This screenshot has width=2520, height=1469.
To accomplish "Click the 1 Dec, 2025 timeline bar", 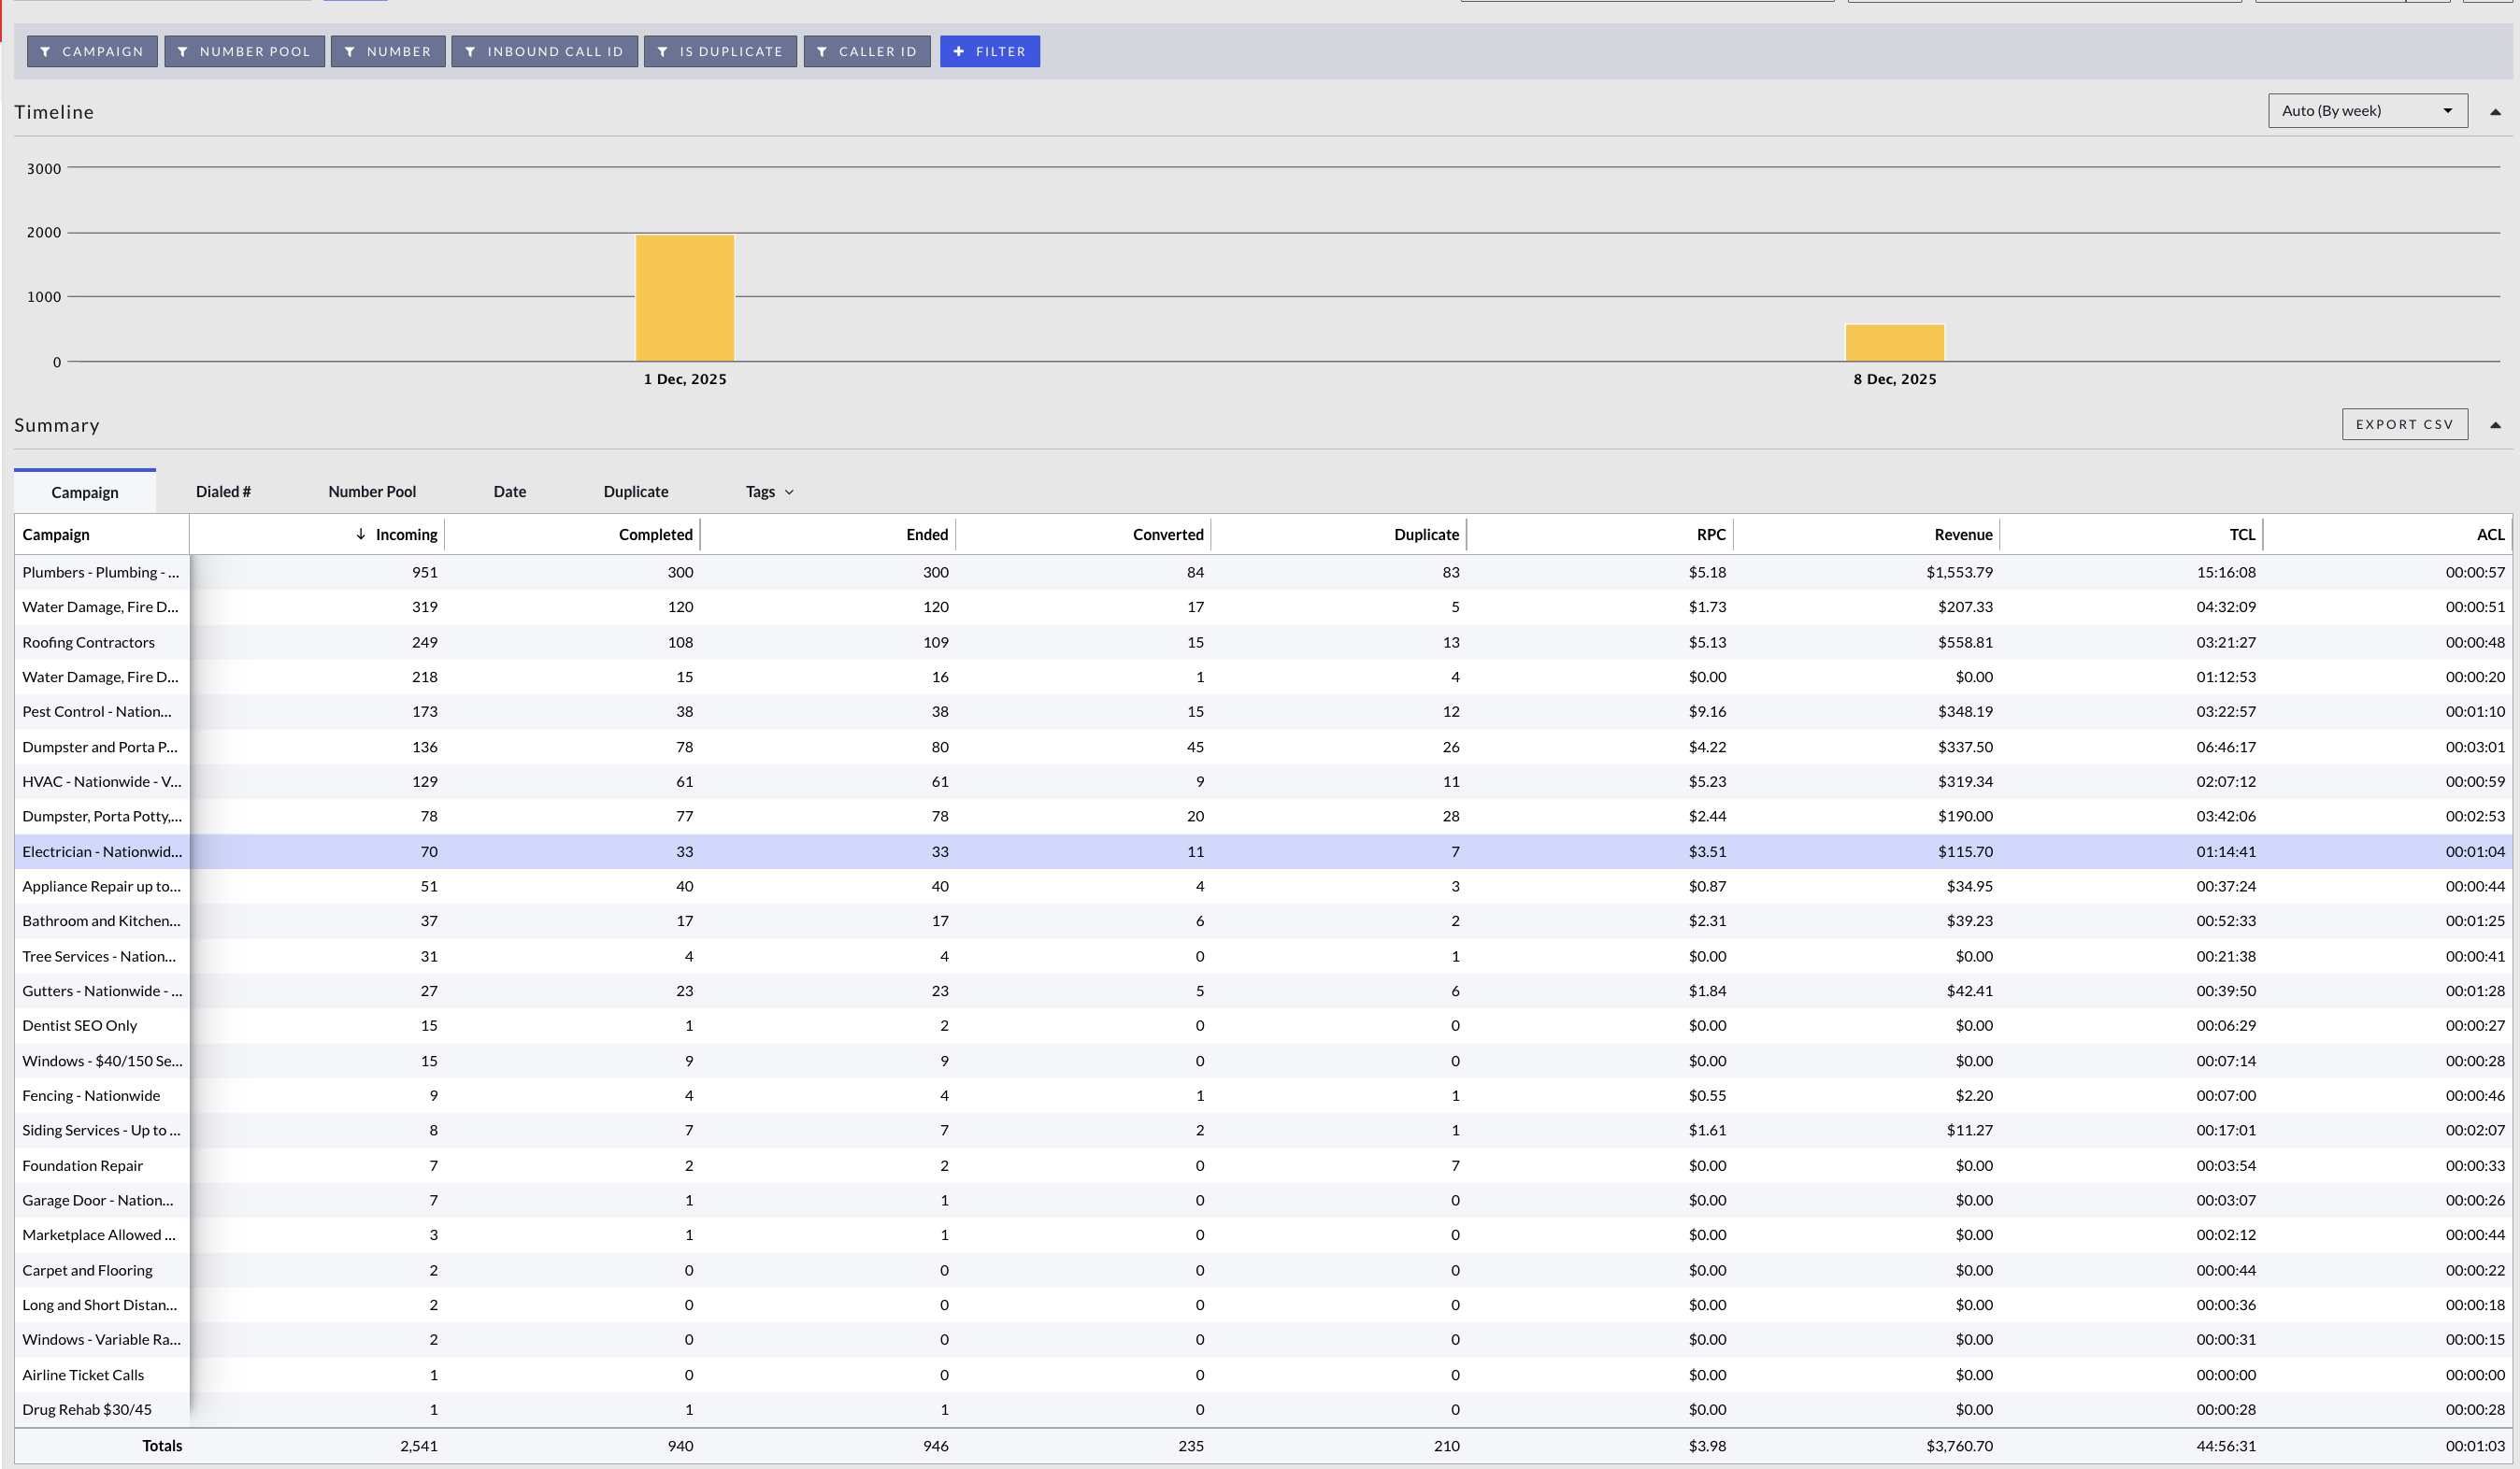I will click(x=685, y=298).
